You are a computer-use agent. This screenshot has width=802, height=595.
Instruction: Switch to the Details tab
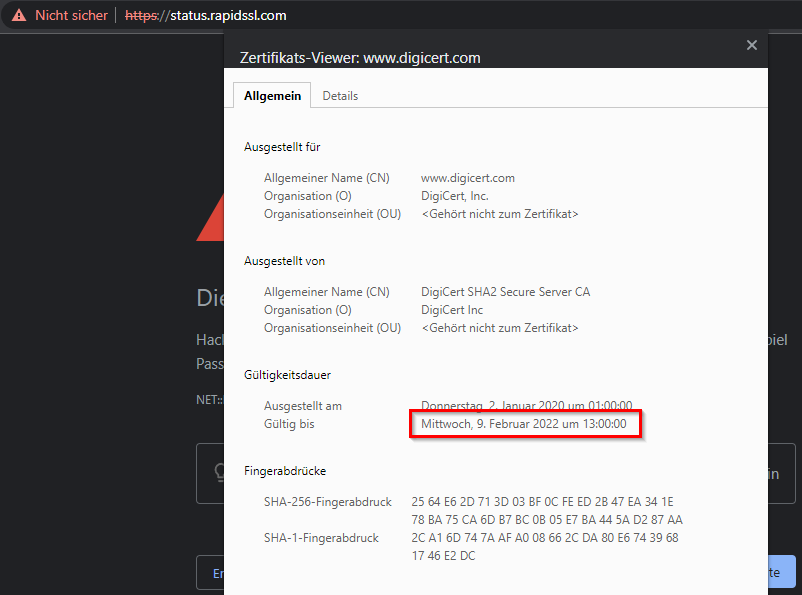coord(340,96)
